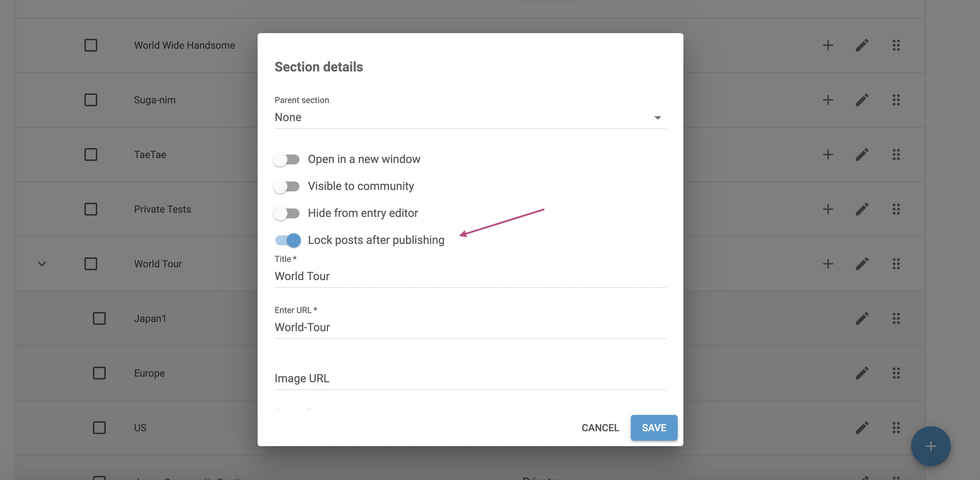980x480 pixels.
Task: Turn on Visible to community switch
Action: [287, 186]
